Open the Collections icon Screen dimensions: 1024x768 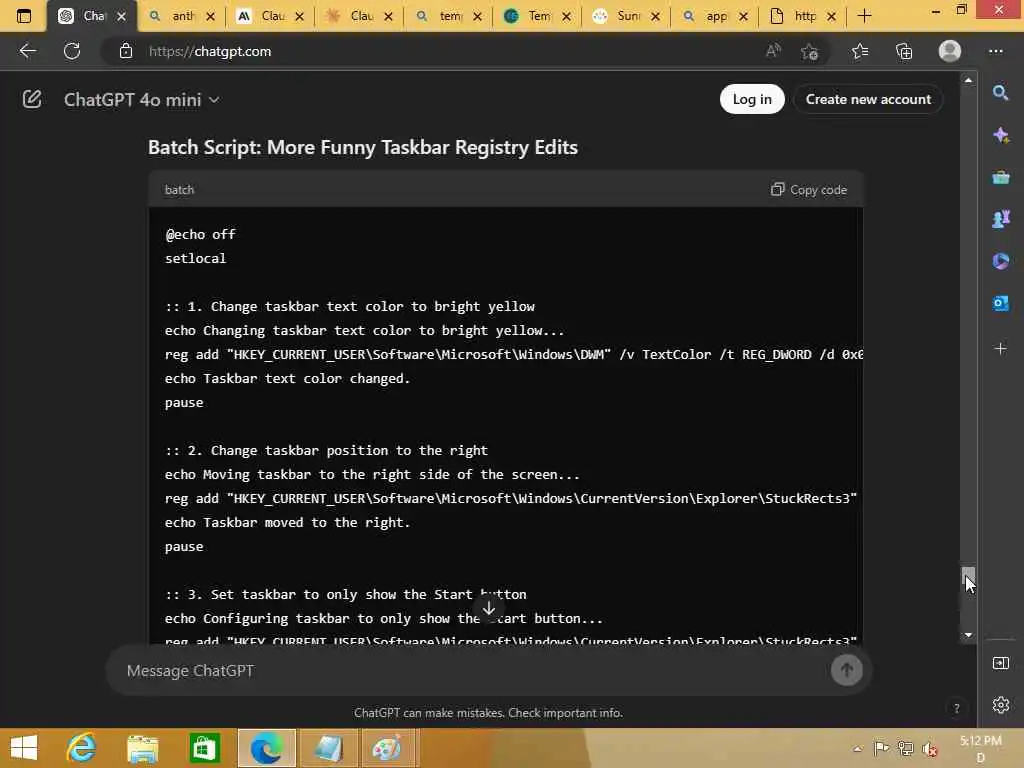904,51
